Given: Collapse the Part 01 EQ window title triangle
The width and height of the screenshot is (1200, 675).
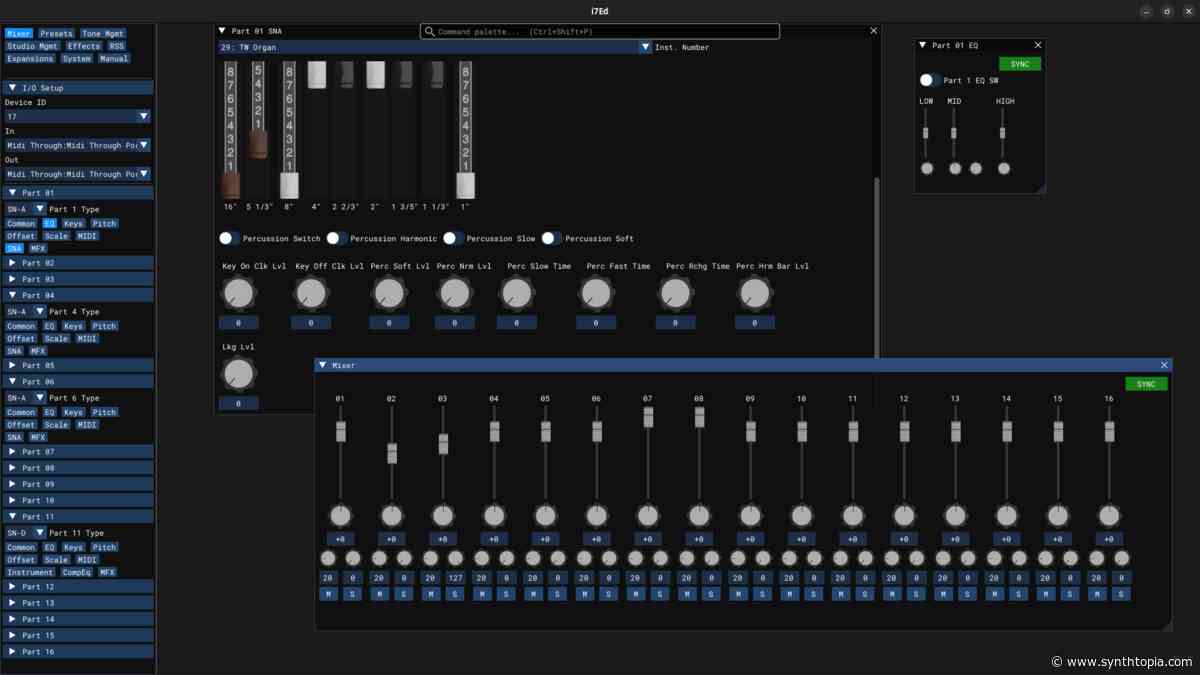Looking at the screenshot, I should click(922, 45).
